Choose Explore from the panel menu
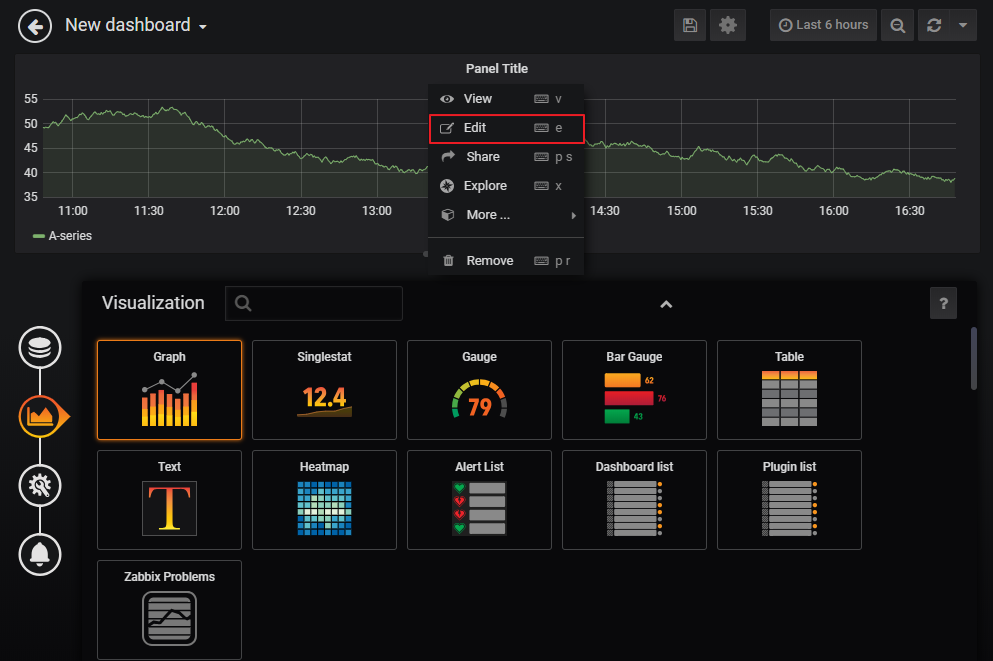The height and width of the screenshot is (661, 993). pos(505,186)
